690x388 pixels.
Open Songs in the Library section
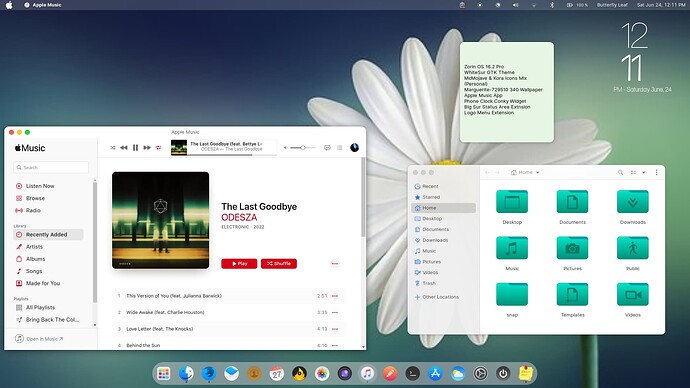click(34, 271)
